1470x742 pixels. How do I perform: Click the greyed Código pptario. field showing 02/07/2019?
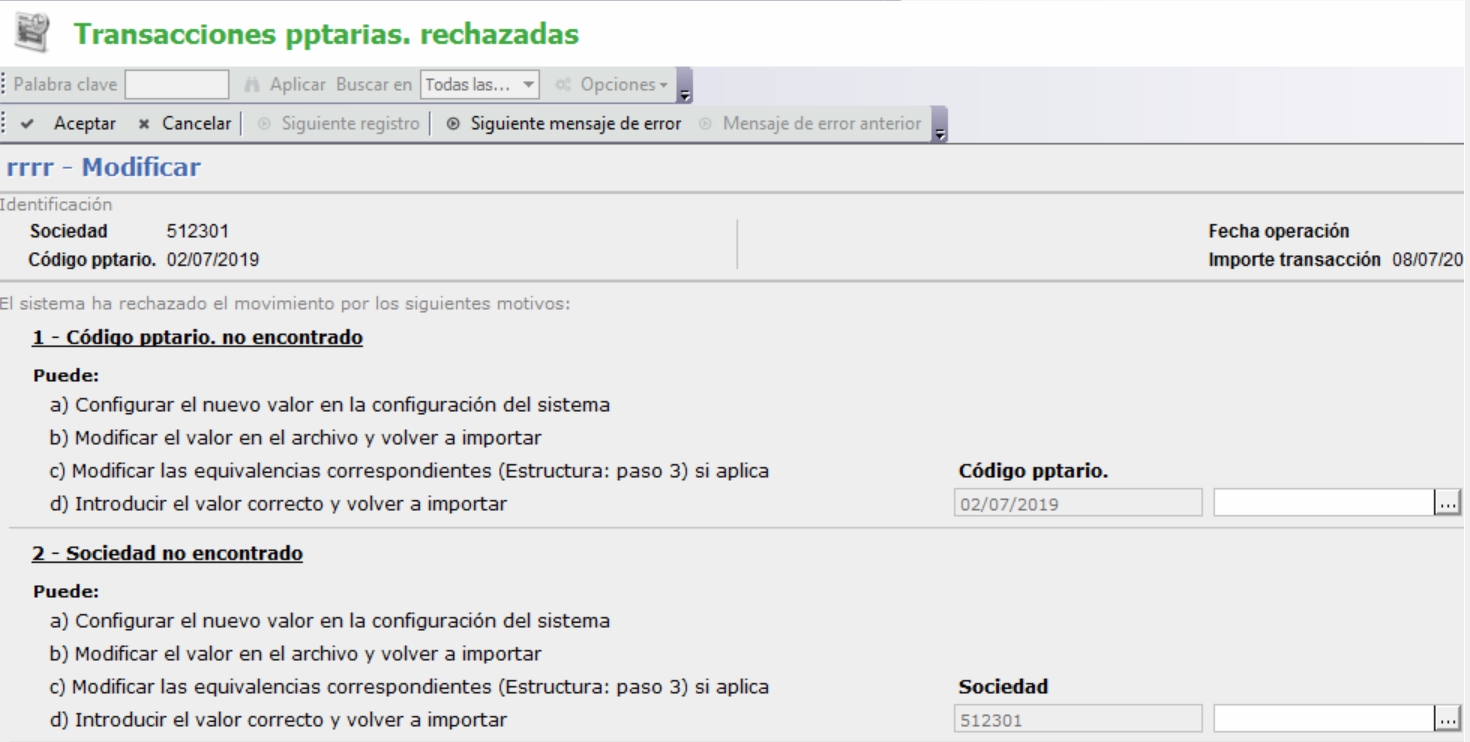[x=1076, y=504]
